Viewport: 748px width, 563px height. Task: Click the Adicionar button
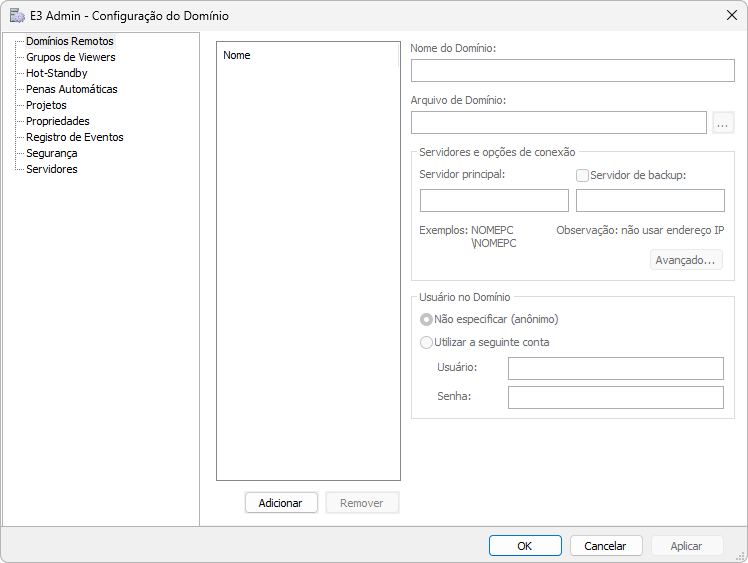pyautogui.click(x=280, y=503)
